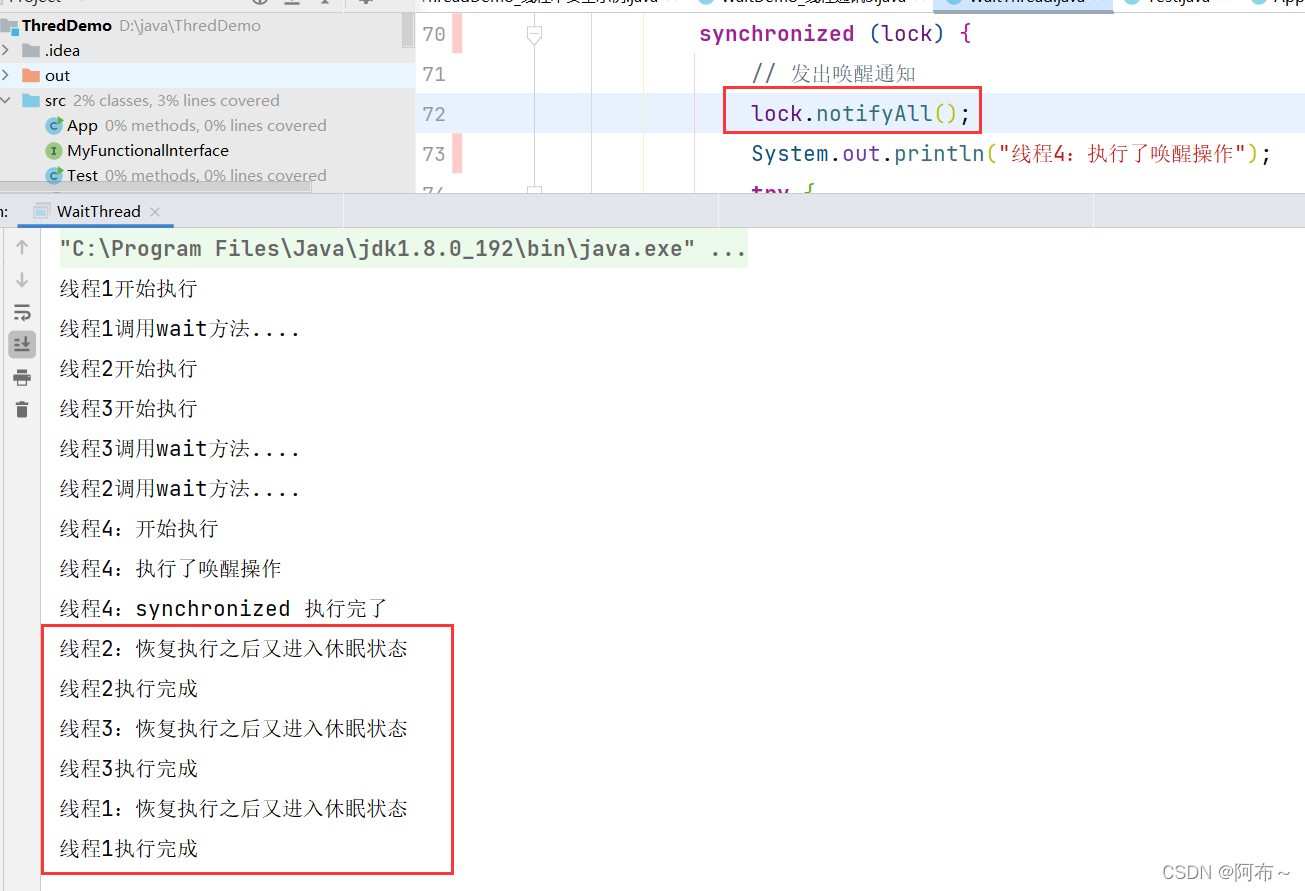Select the WaitThread run tab
The image size is (1305, 891).
pos(99,211)
